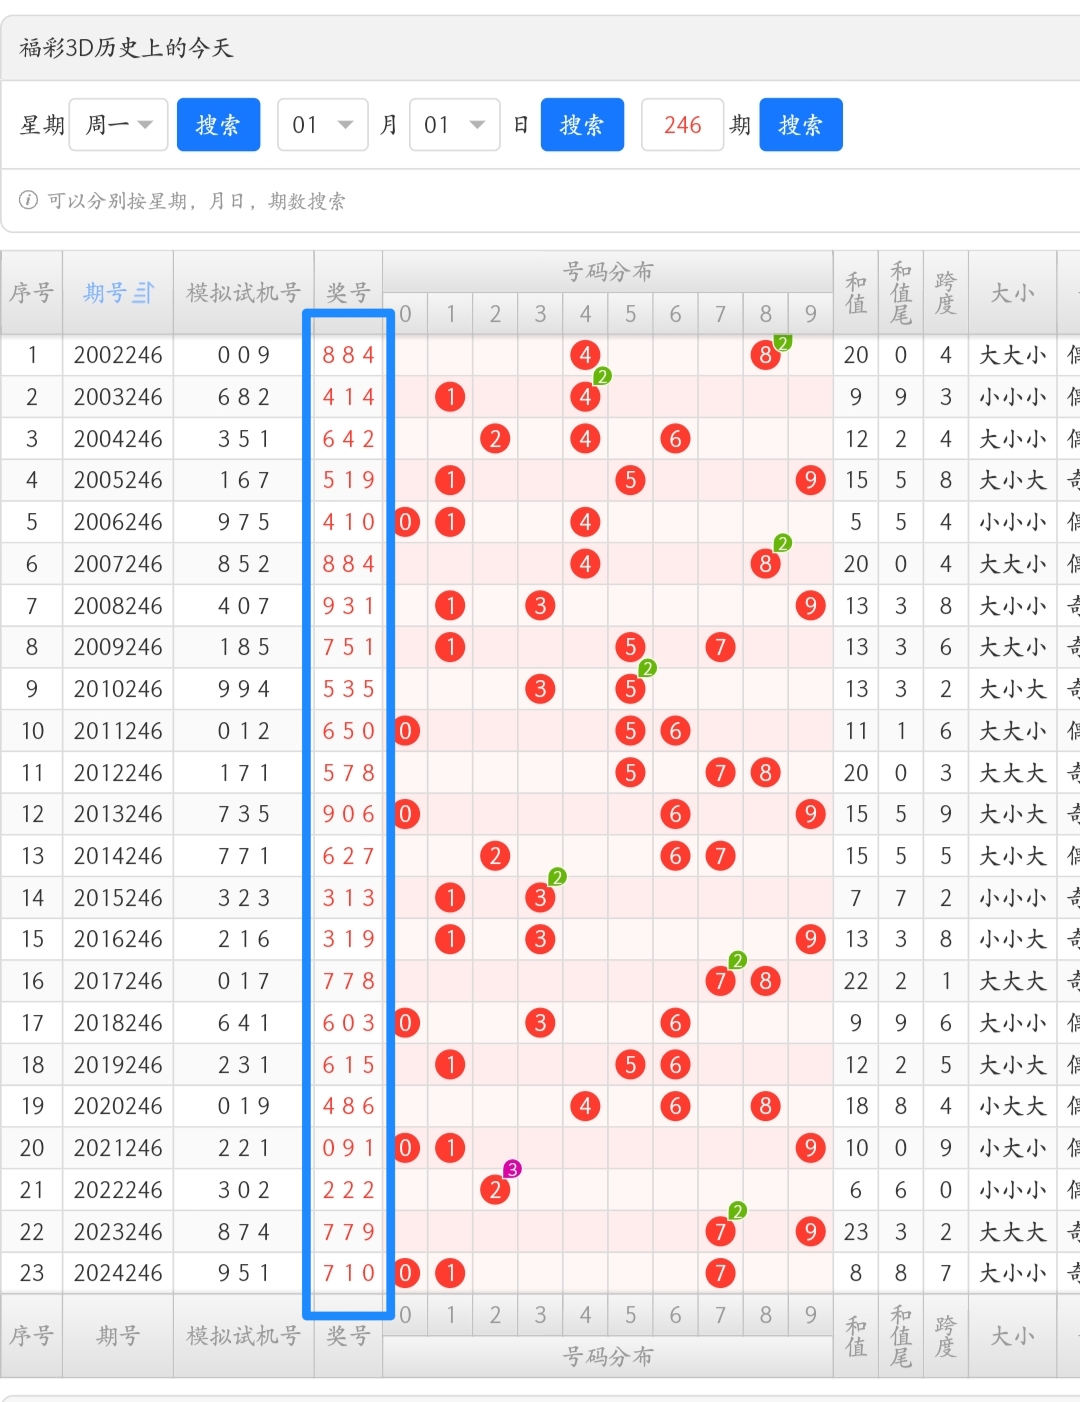The width and height of the screenshot is (1080, 1402).
Task: Open the weekday dropdown showing 周一
Action: (118, 125)
